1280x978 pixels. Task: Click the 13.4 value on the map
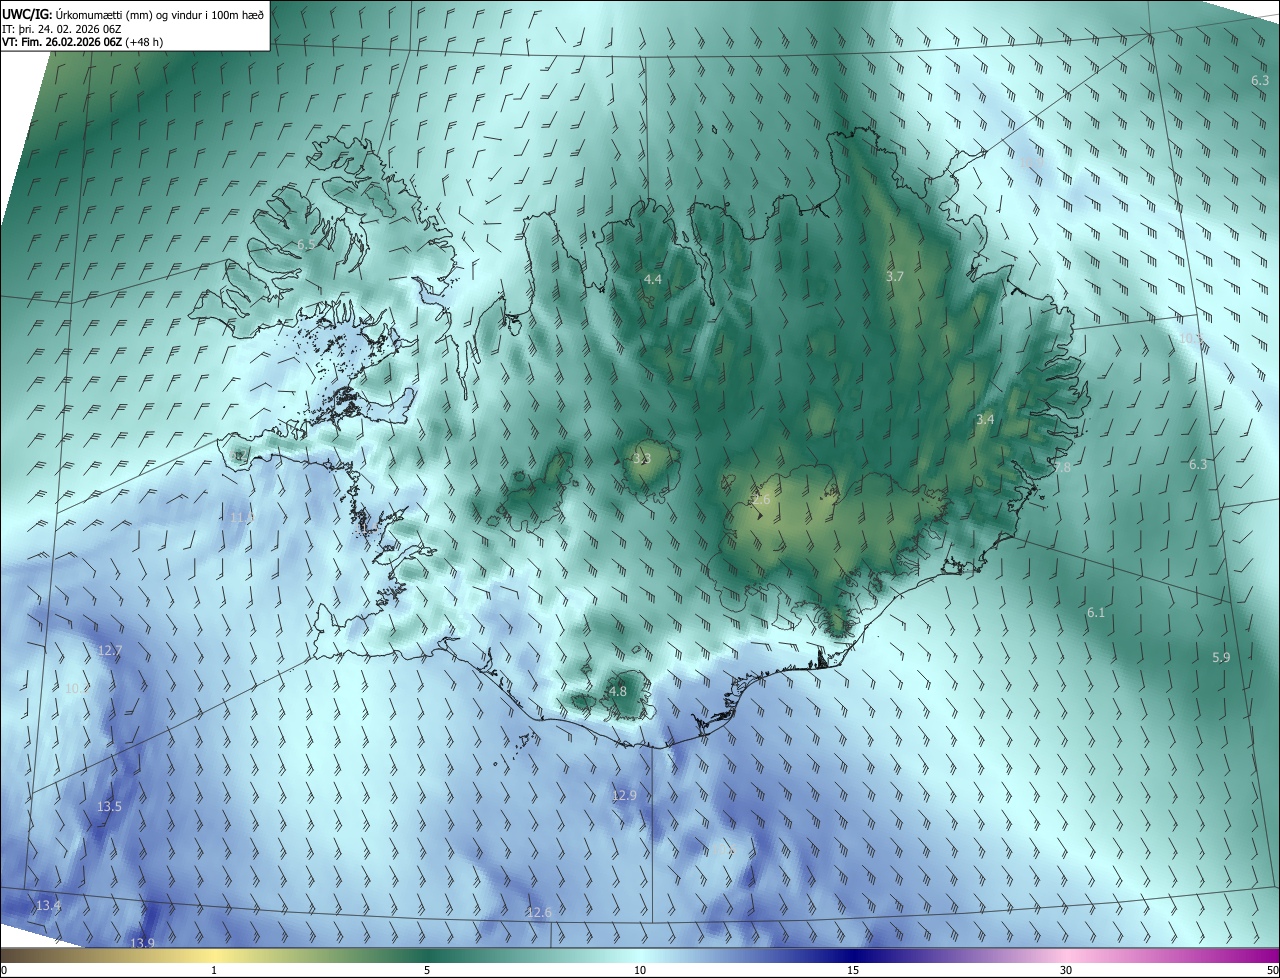click(x=48, y=905)
